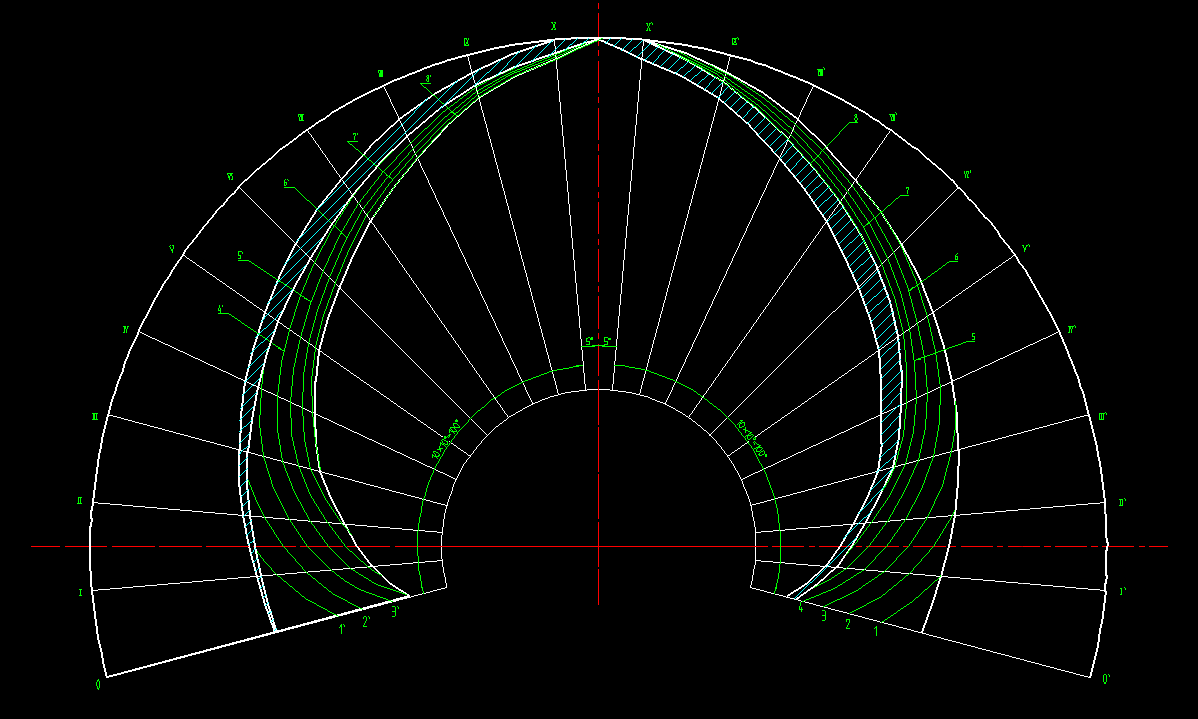Select the "X" label left of the apex
Viewport: 1198px width, 719px height.
pyautogui.click(x=553, y=26)
